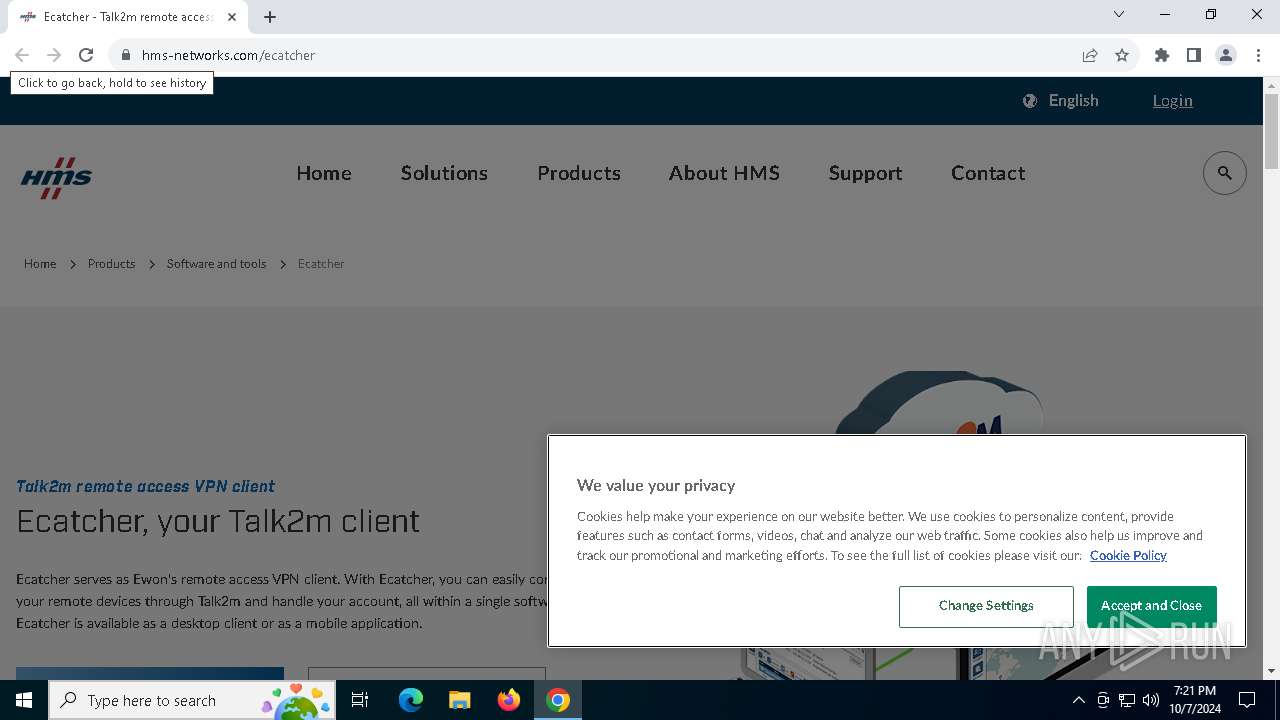Click the browser forward arrow
The width and height of the screenshot is (1280, 720).
click(x=54, y=55)
